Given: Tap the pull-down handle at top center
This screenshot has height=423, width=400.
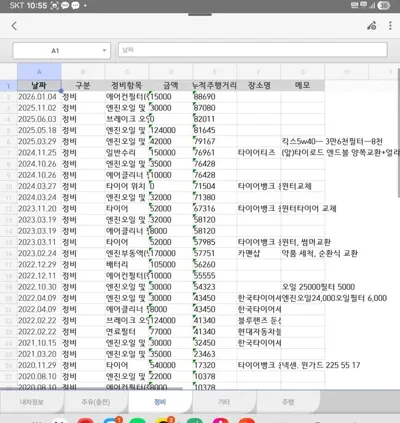Looking at the screenshot, I should 200,14.
